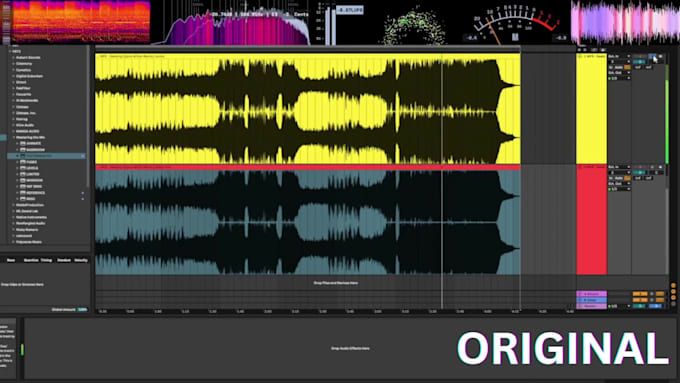This screenshot has width=680, height=383.
Task: Select the BASSROOM plug-in
Action: 36,150
